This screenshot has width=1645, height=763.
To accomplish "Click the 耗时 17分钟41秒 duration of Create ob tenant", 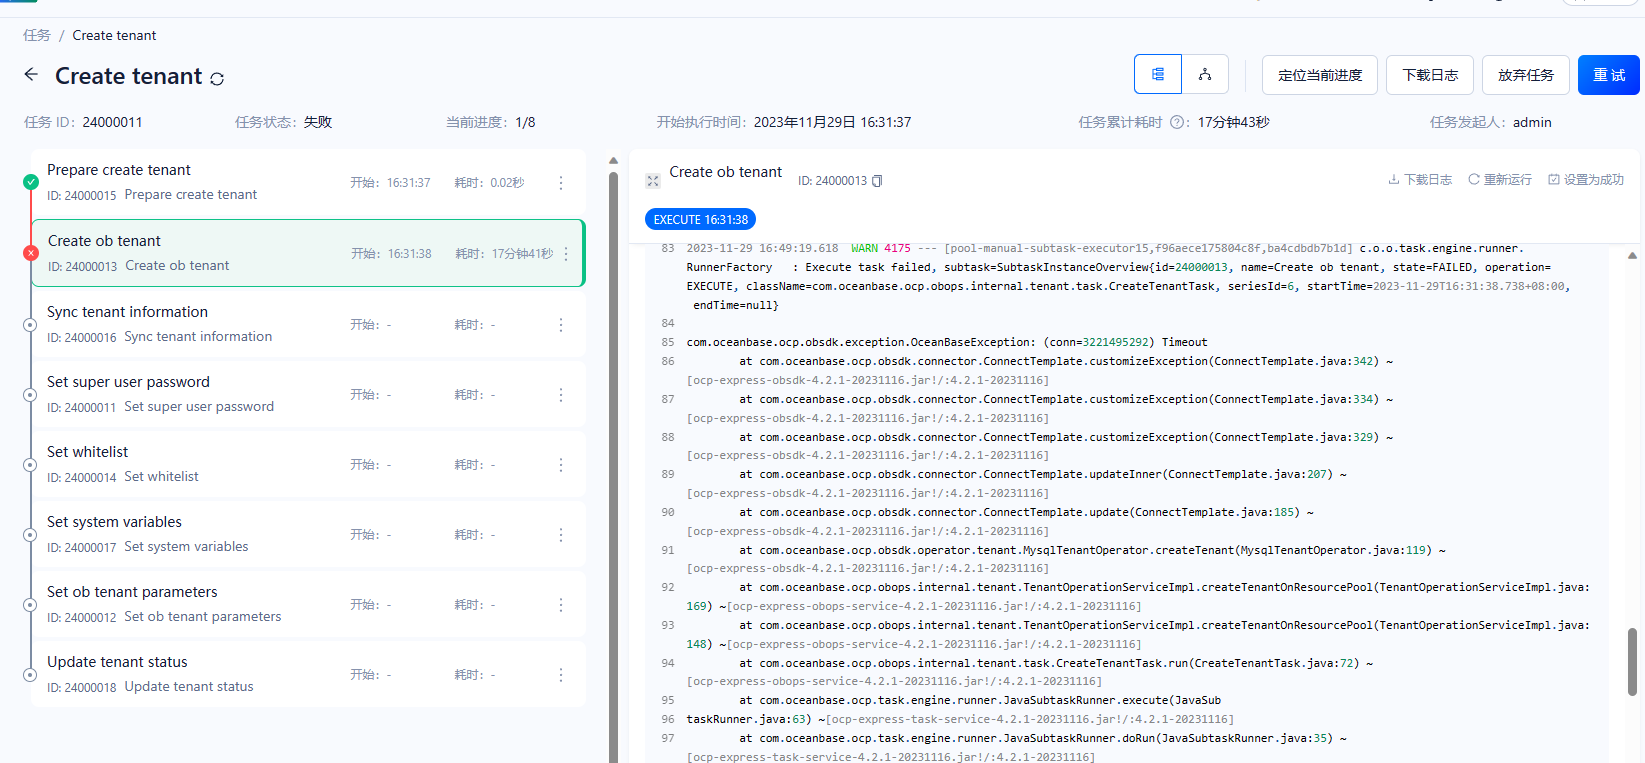I will click(504, 254).
